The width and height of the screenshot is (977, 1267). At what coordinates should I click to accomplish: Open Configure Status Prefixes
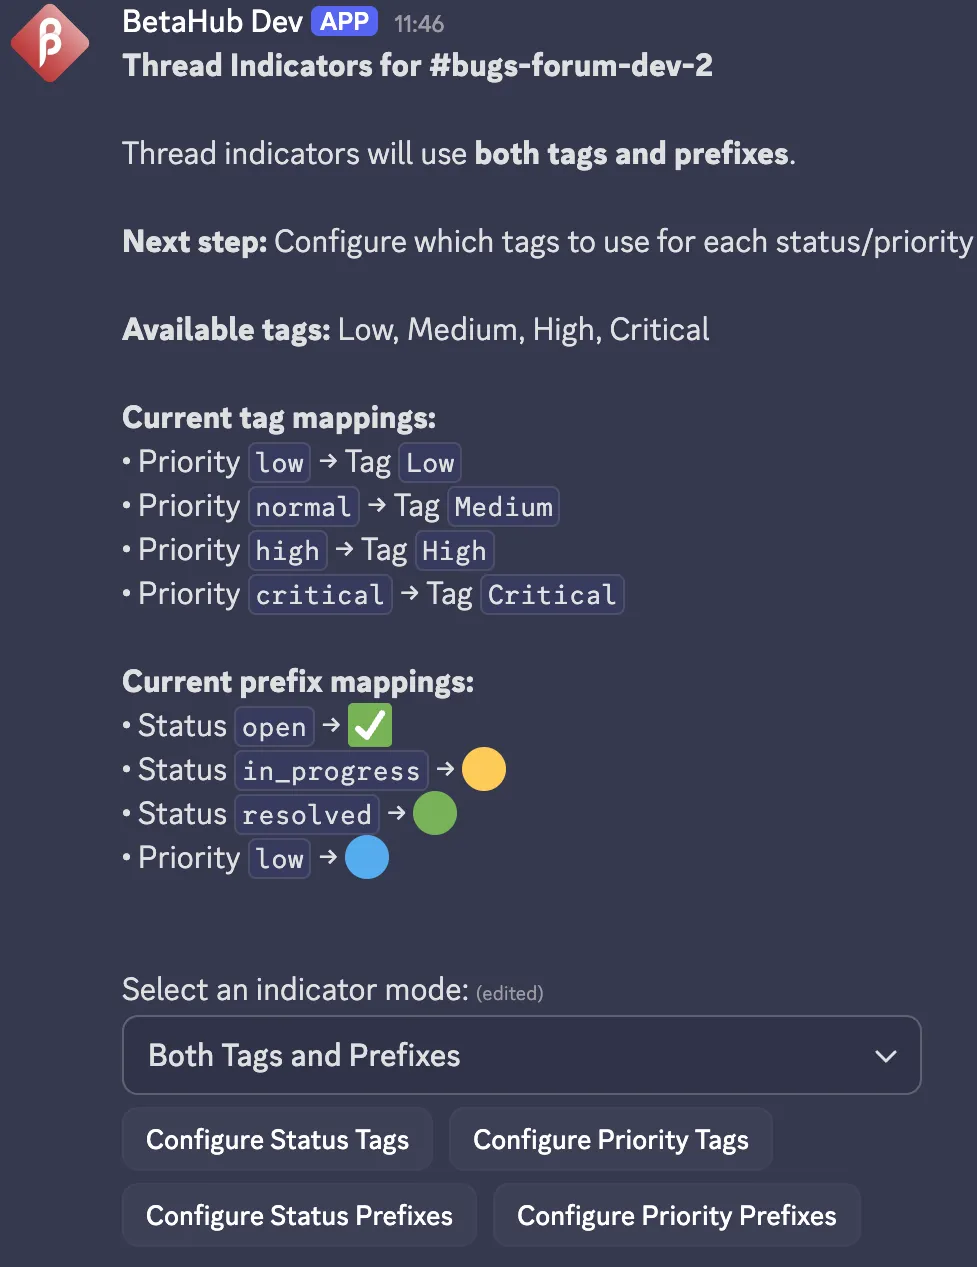coord(299,1215)
